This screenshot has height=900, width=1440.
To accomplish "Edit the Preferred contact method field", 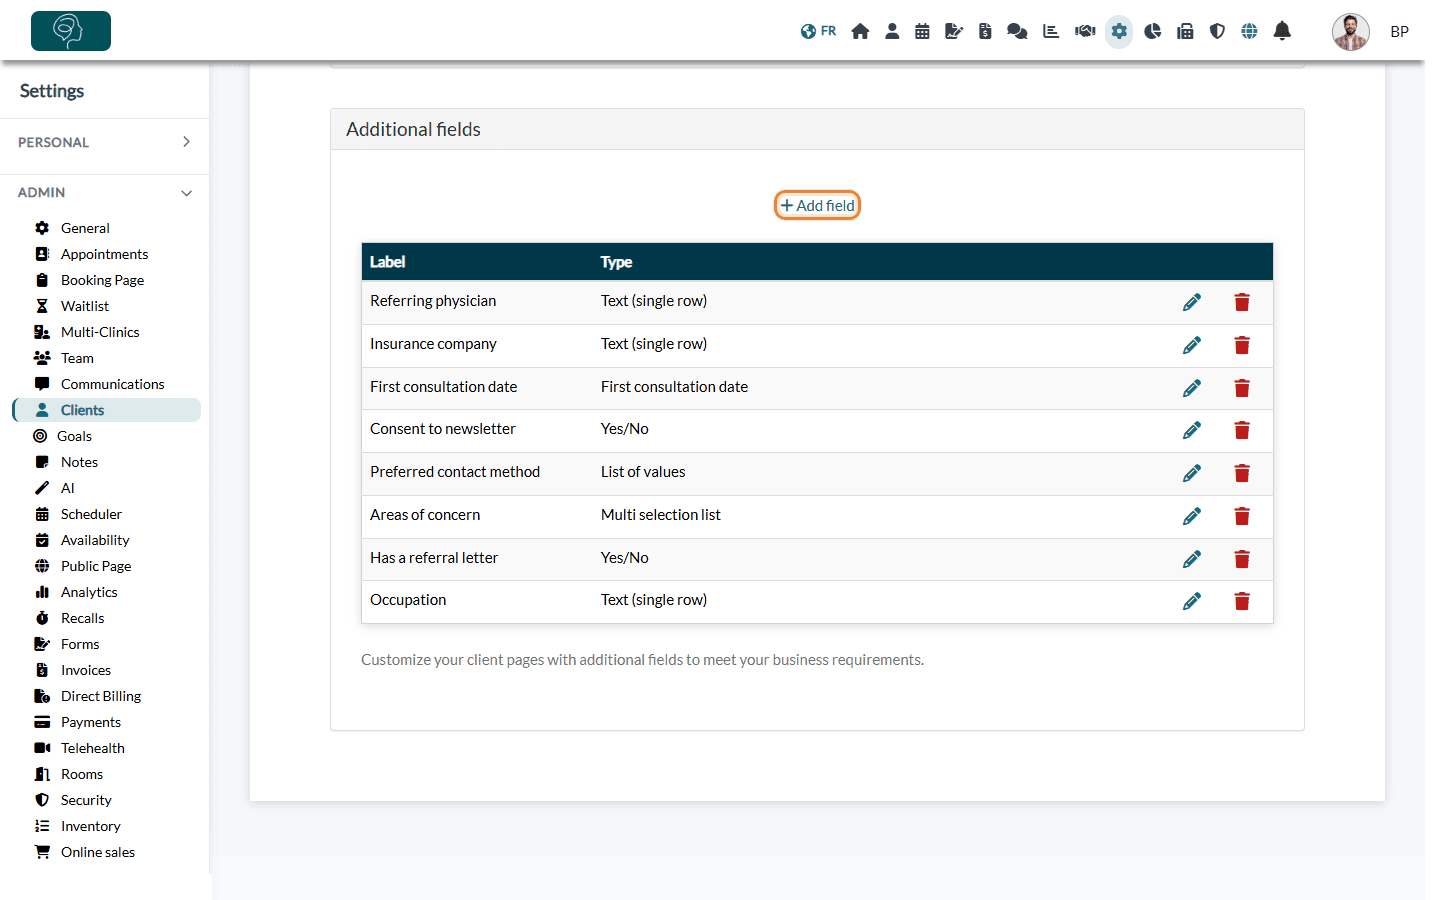I will (1192, 473).
